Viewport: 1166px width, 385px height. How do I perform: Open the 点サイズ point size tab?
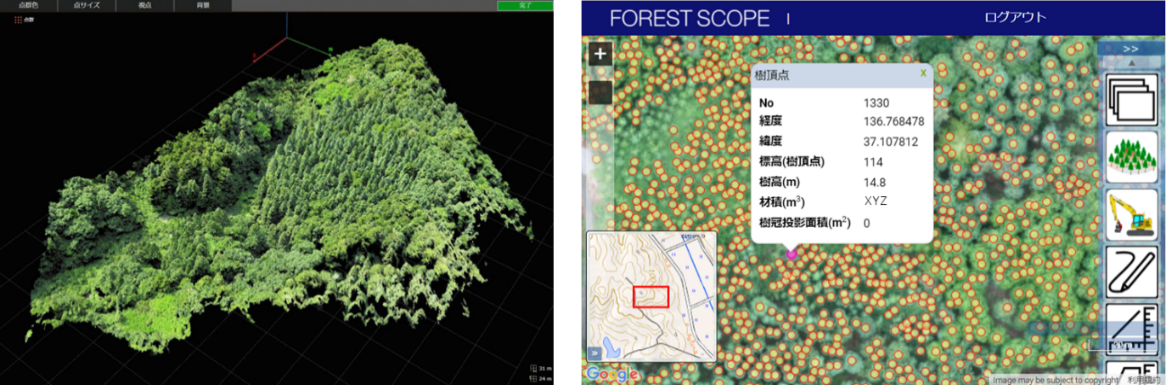click(x=86, y=5)
